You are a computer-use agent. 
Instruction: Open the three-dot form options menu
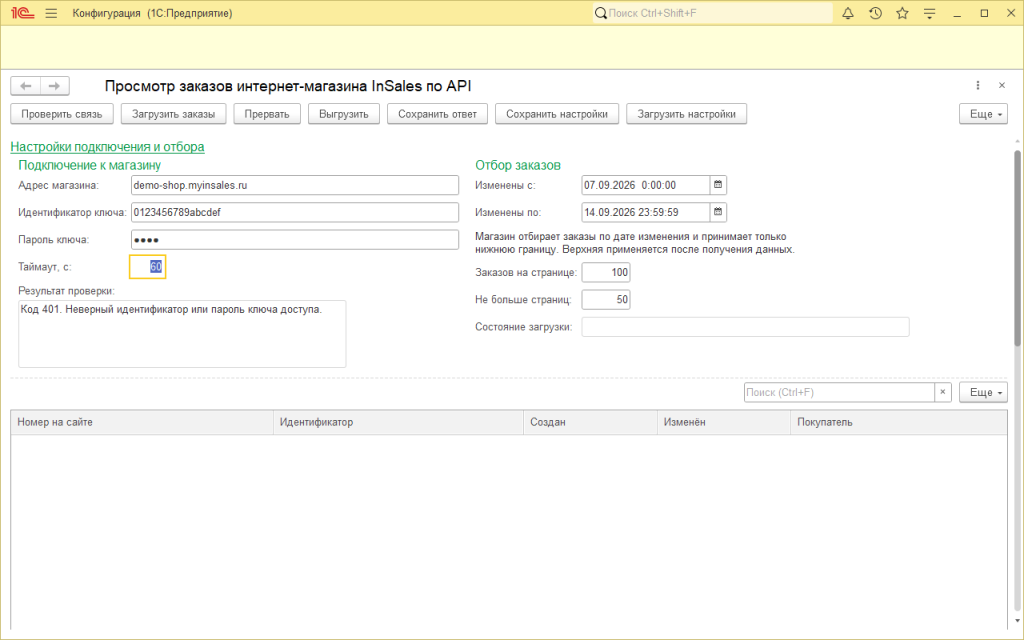[x=978, y=86]
